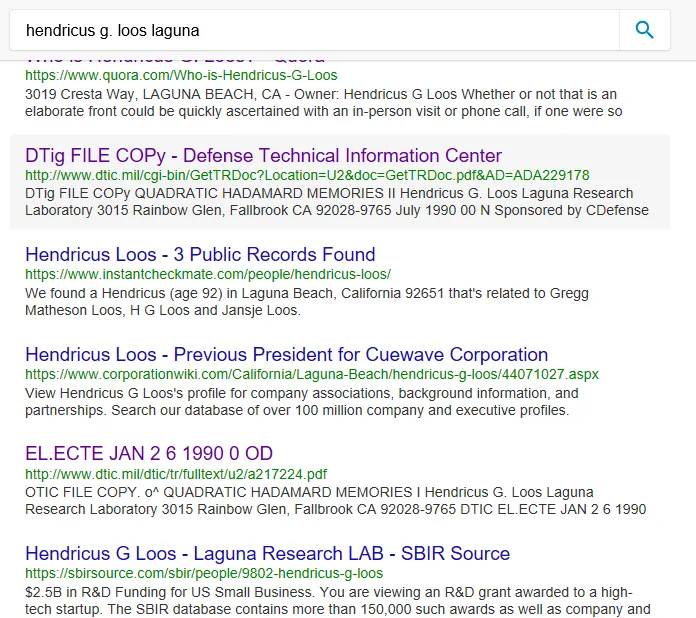Open 'Hendricus G Loos - Laguna Research LAB - SBIR Source'
Viewport: 696px width, 618px height.
(x=267, y=554)
